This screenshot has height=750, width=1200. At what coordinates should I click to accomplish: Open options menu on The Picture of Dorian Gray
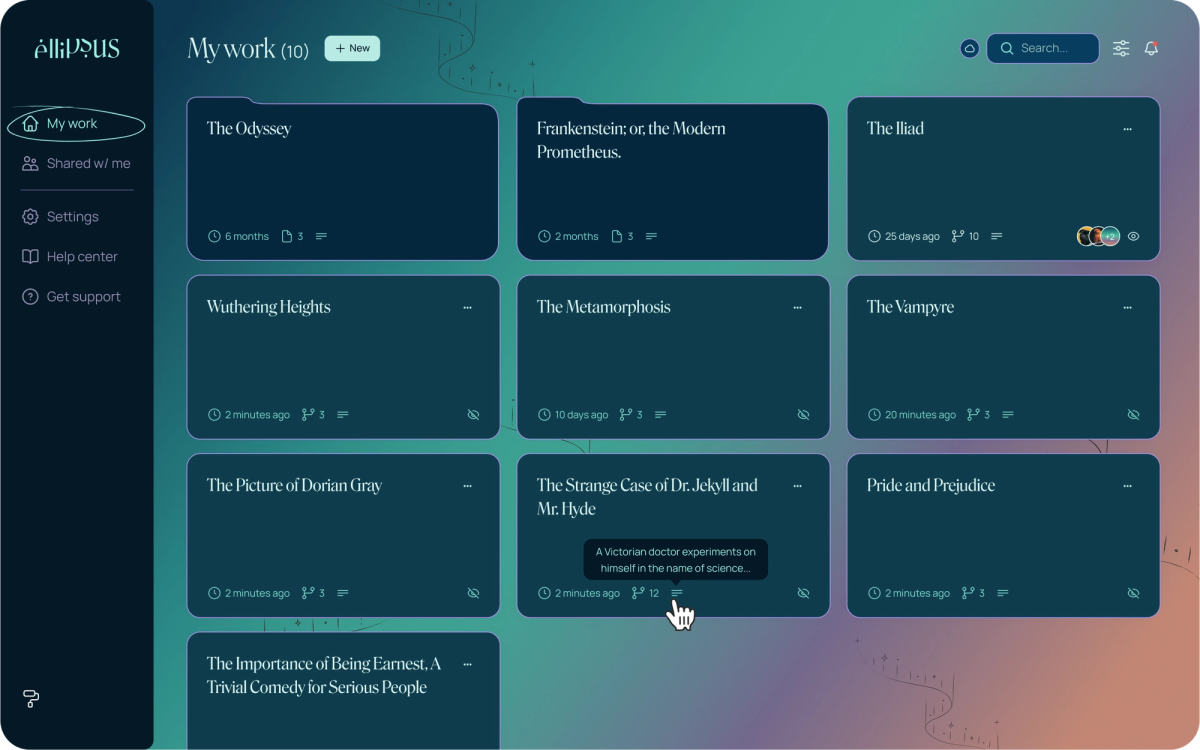(467, 485)
